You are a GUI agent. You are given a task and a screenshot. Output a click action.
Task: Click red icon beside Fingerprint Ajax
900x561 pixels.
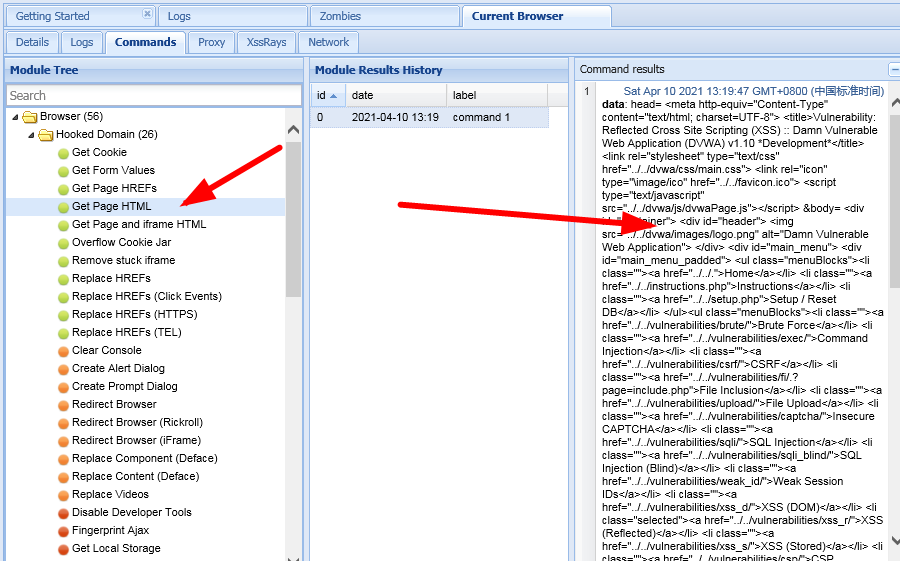[63, 531]
